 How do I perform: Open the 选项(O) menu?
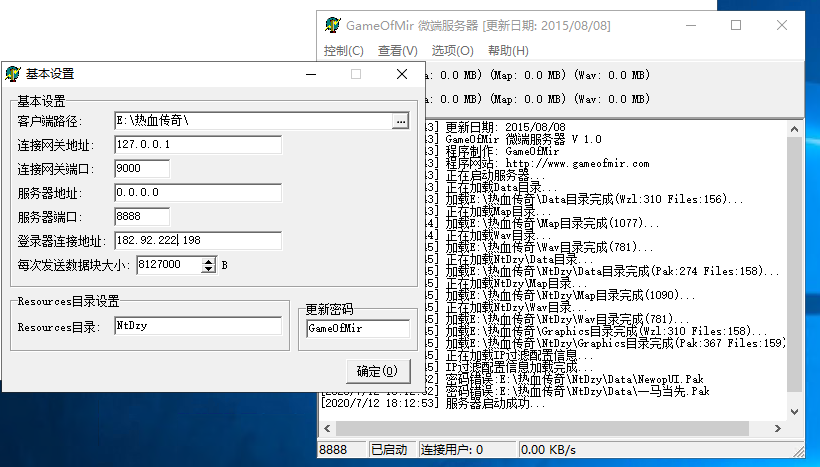452,51
